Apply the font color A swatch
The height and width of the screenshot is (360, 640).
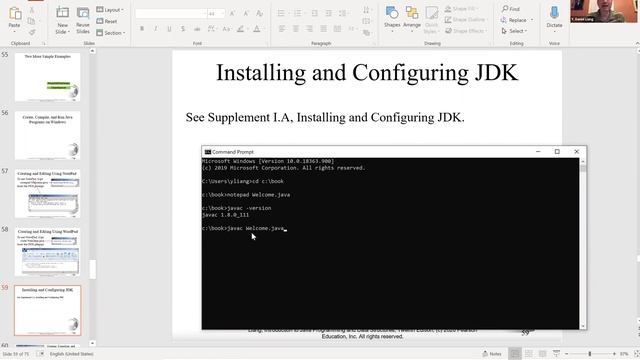coord(257,29)
